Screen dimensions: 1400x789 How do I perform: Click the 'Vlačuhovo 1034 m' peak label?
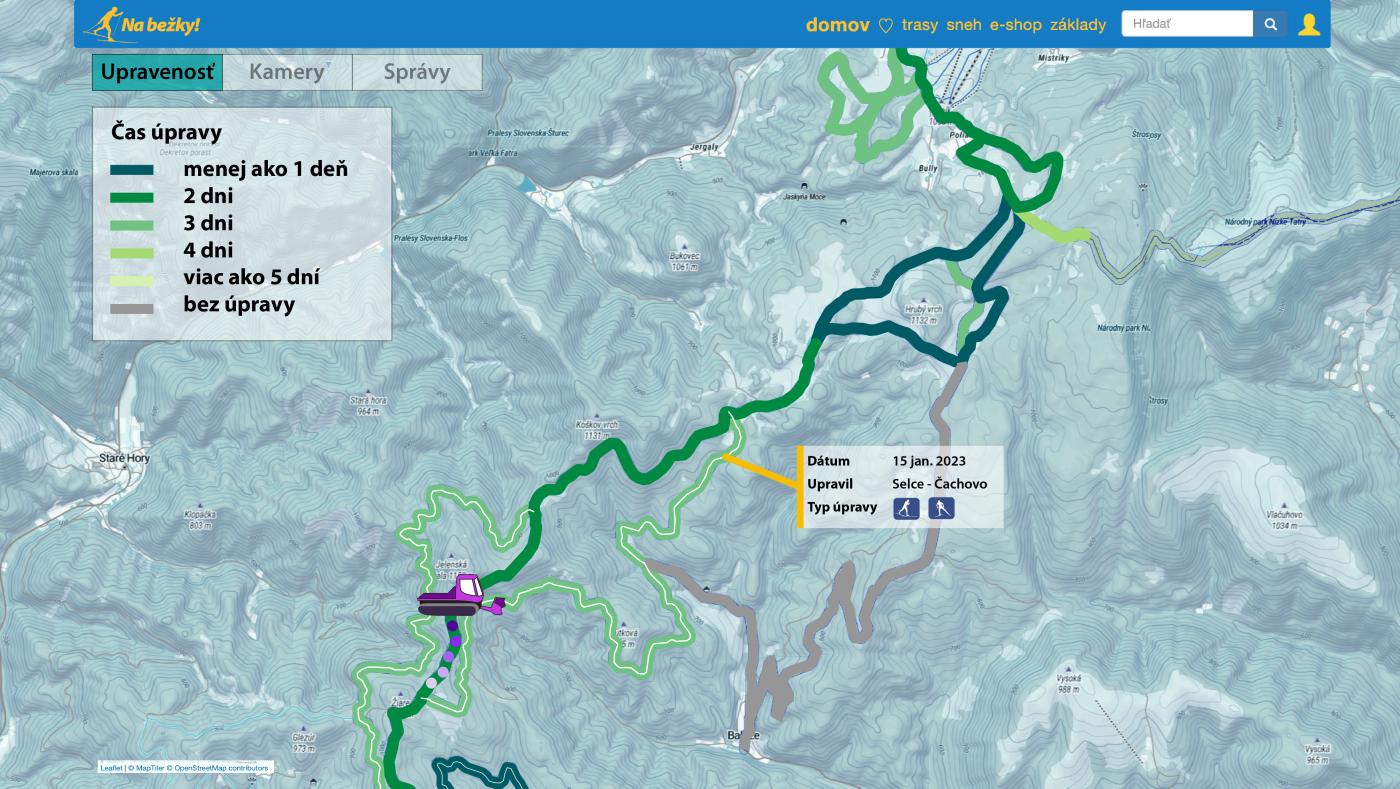pos(1284,519)
